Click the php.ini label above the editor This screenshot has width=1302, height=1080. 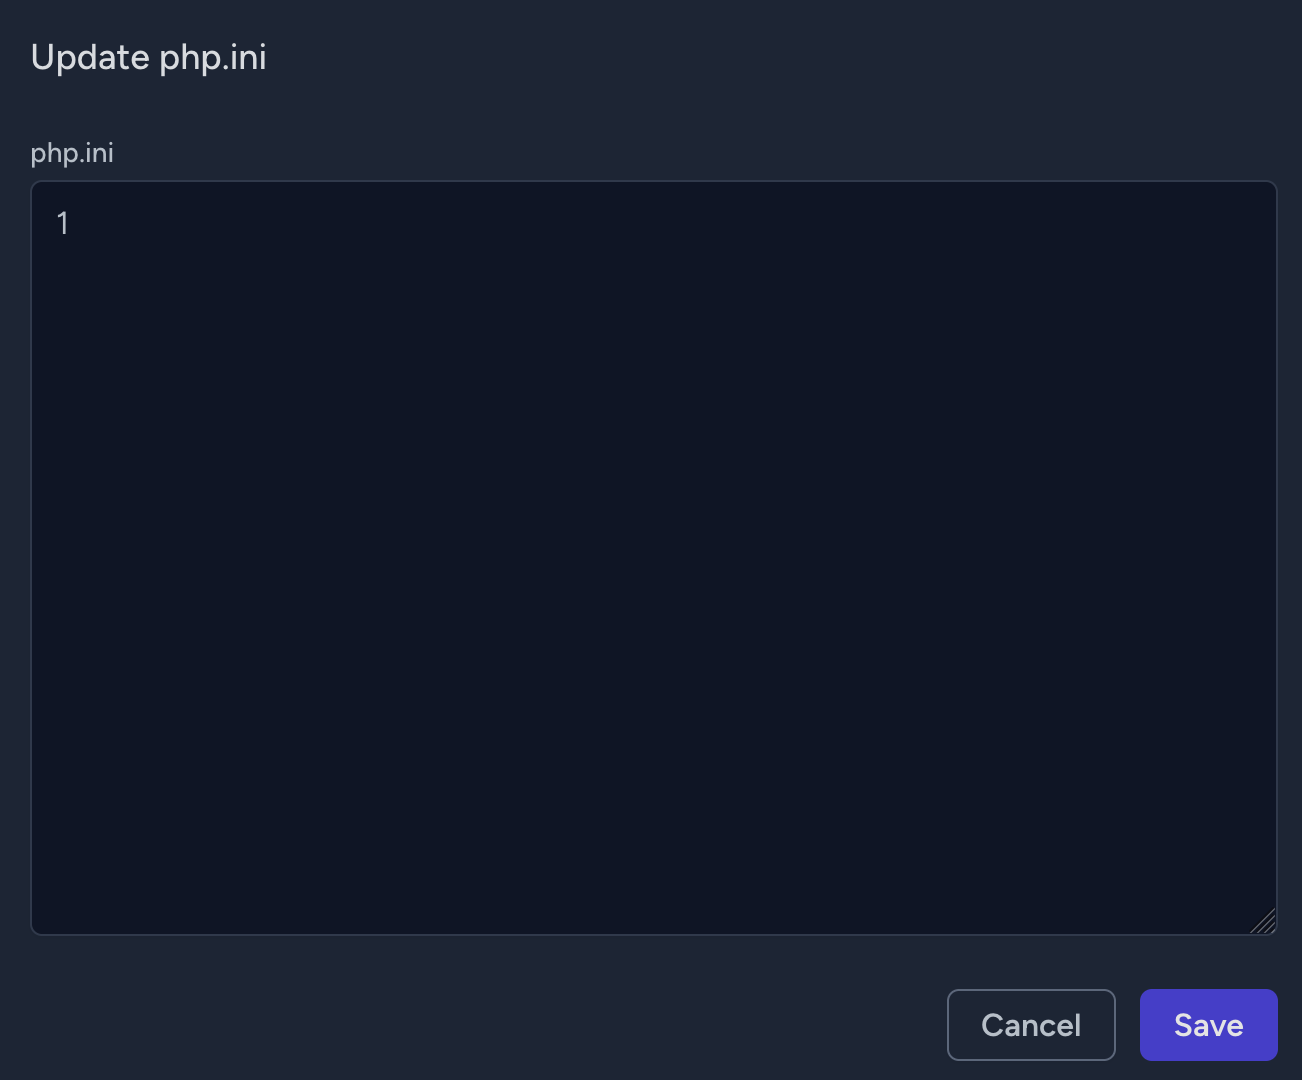[x=71, y=153]
